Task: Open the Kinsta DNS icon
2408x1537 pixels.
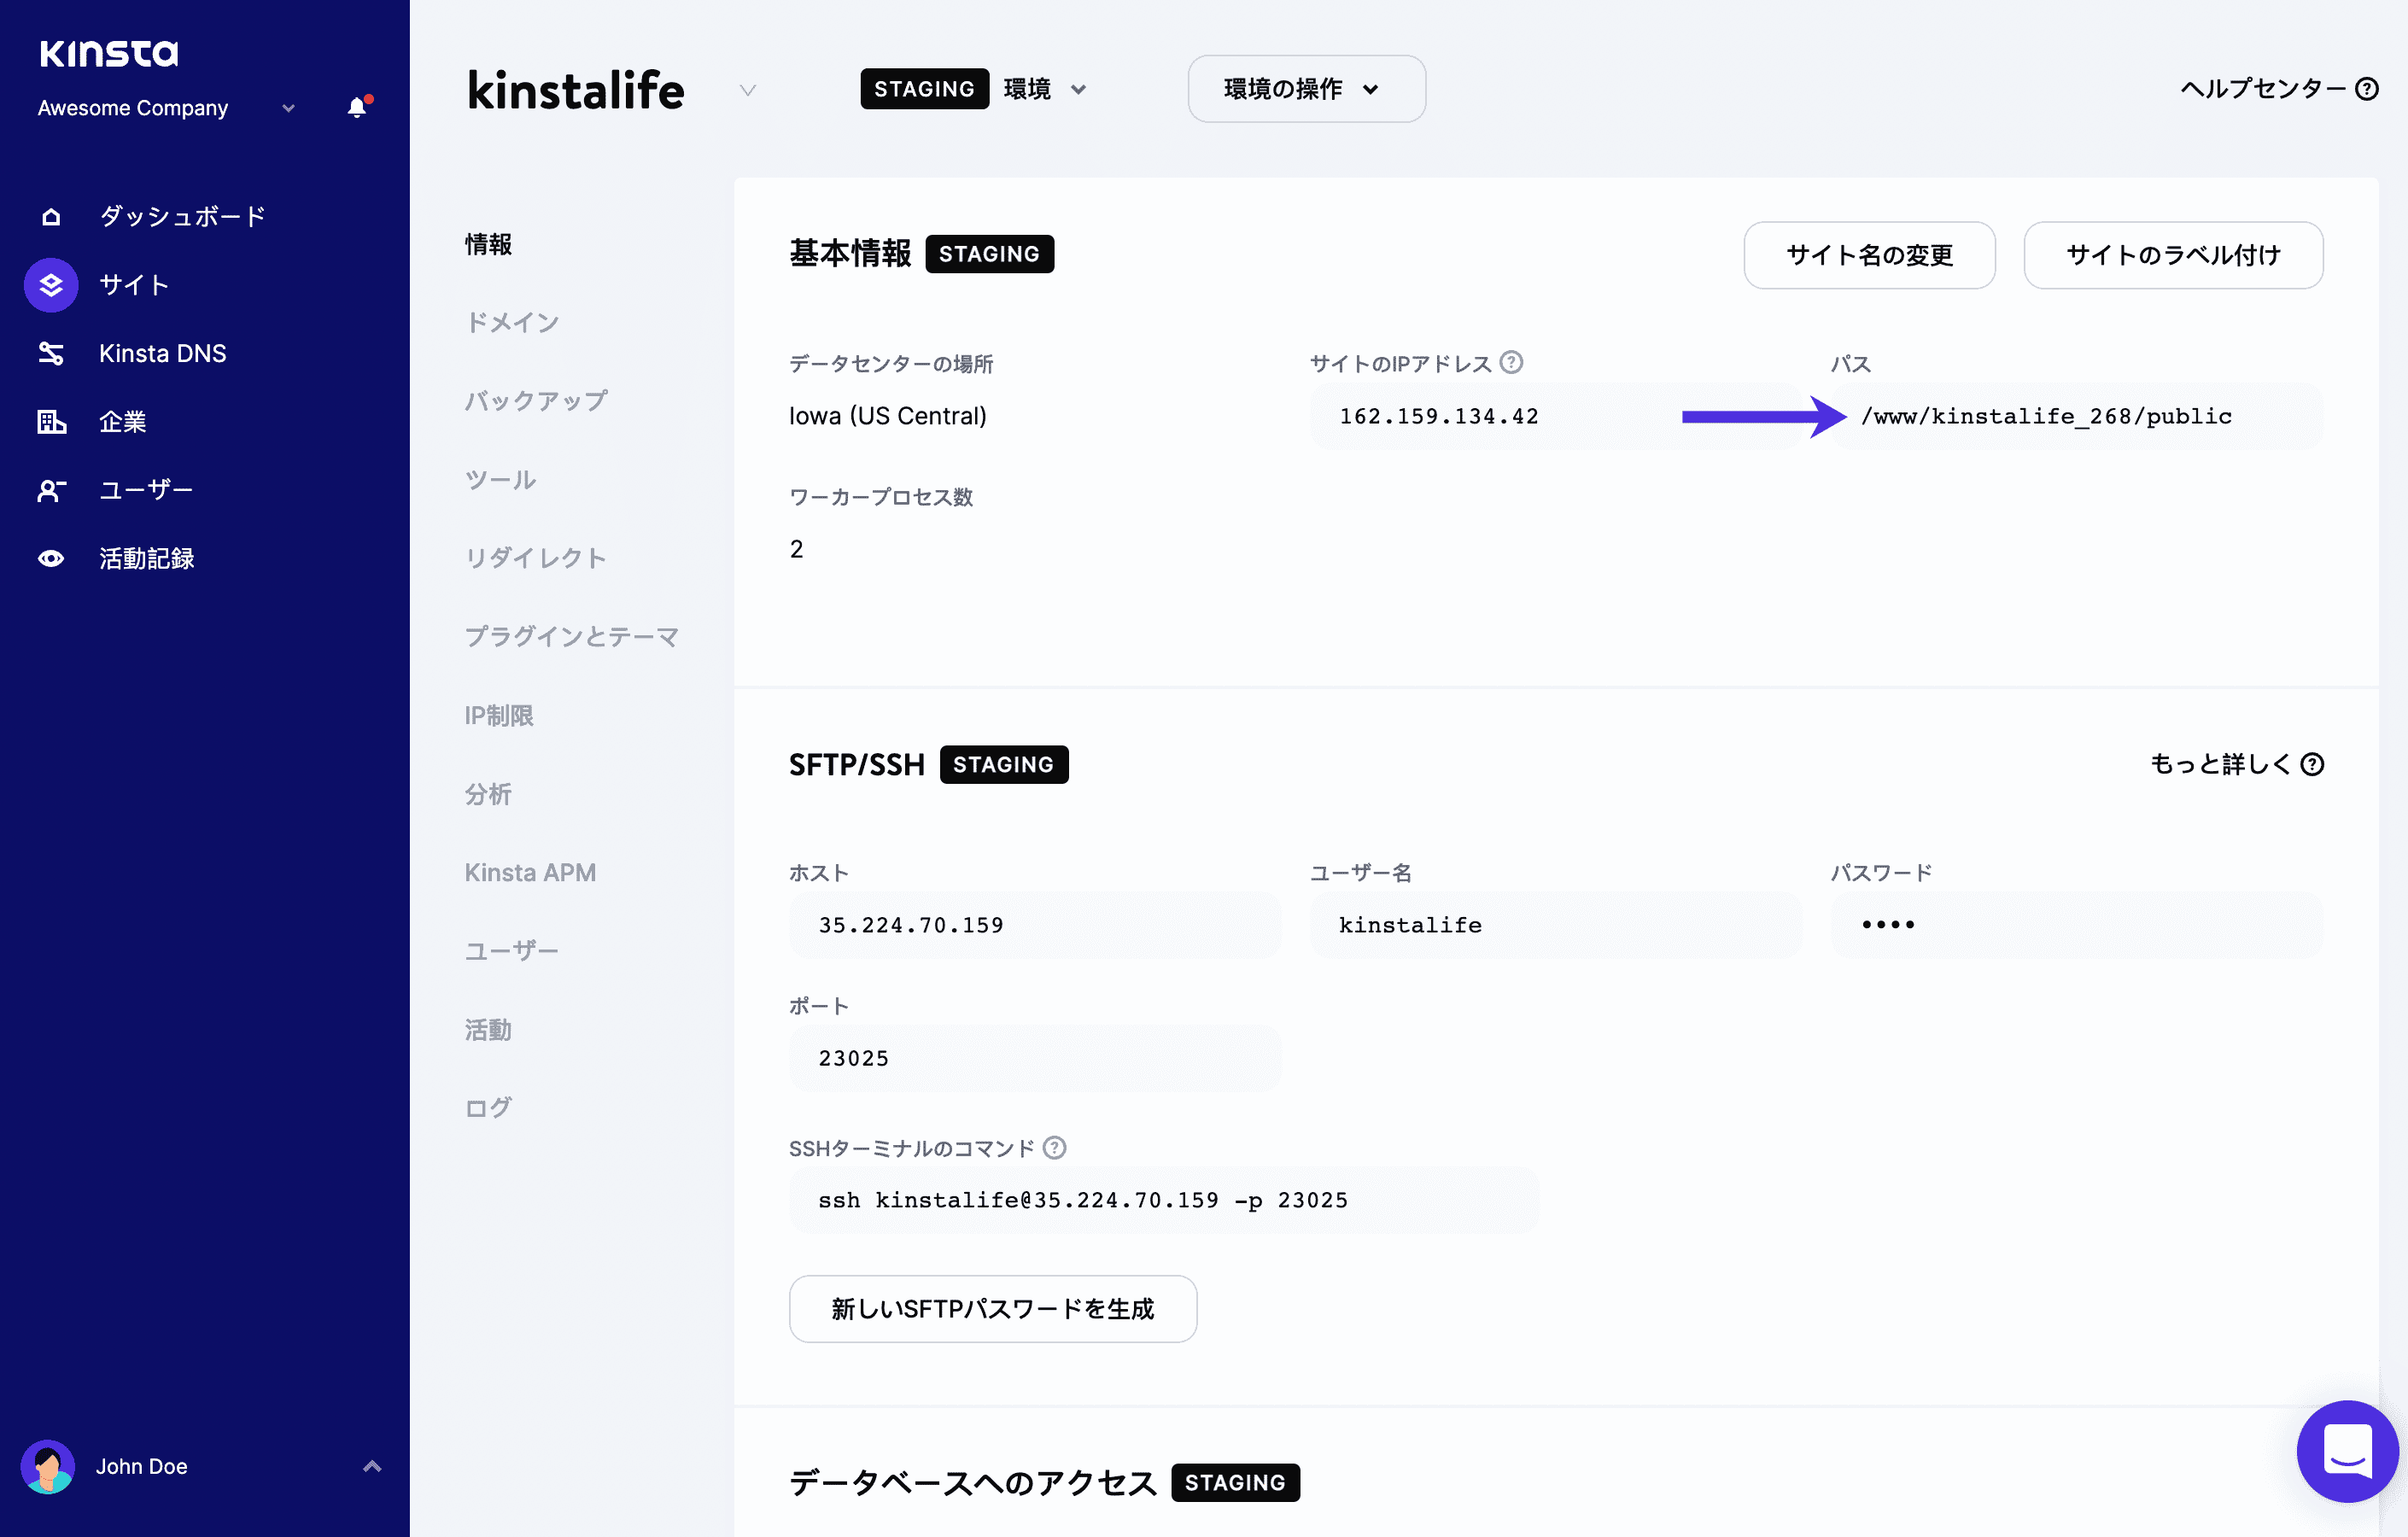Action: point(50,353)
